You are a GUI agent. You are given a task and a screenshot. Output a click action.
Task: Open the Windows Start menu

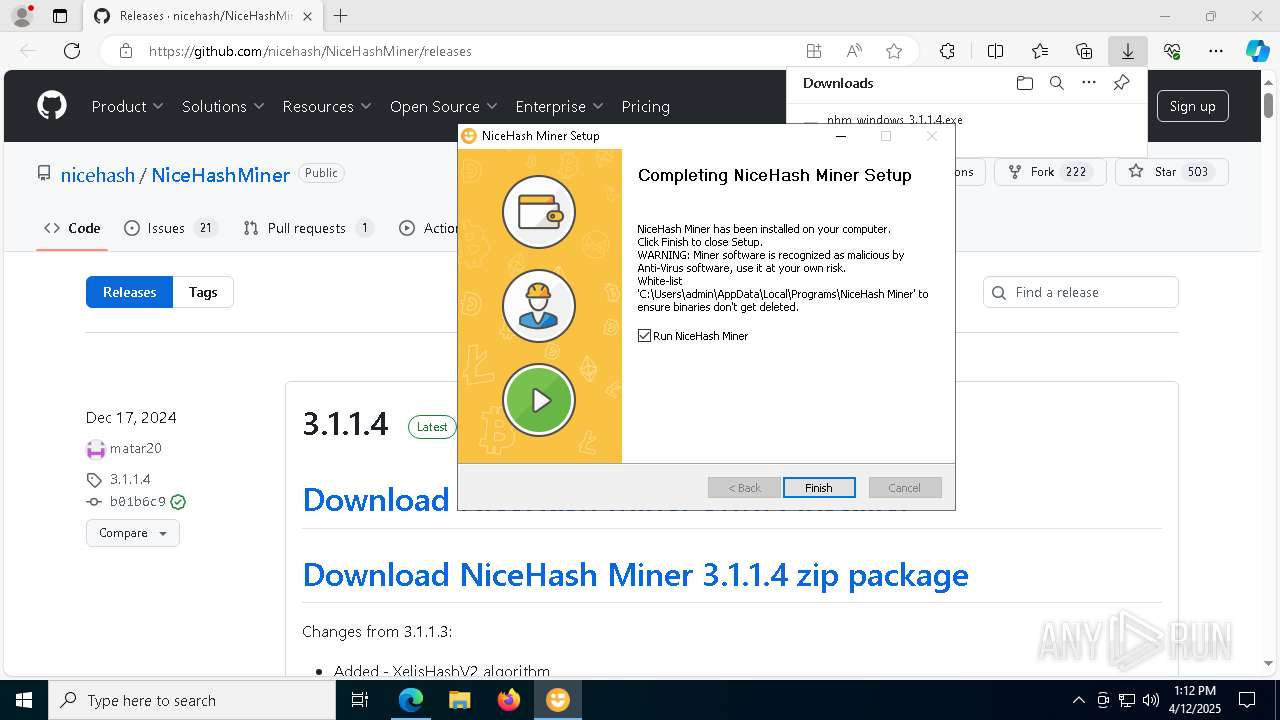pyautogui.click(x=24, y=700)
